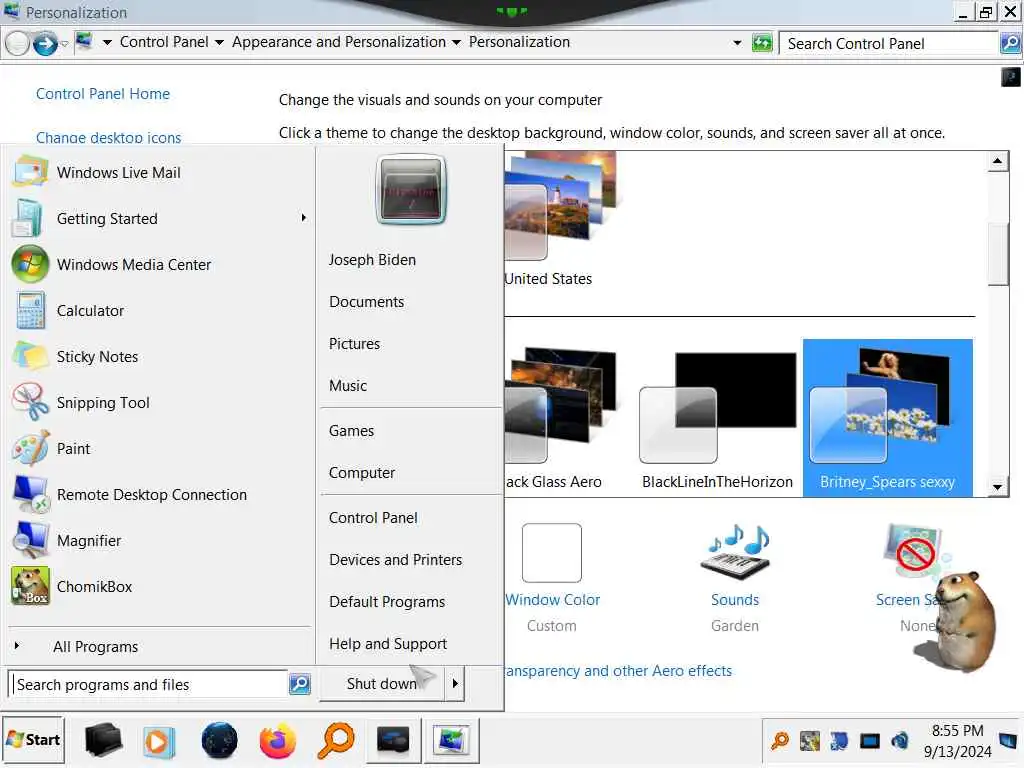1024x768 pixels.
Task: Select the United States theme
Action: click(x=560, y=219)
